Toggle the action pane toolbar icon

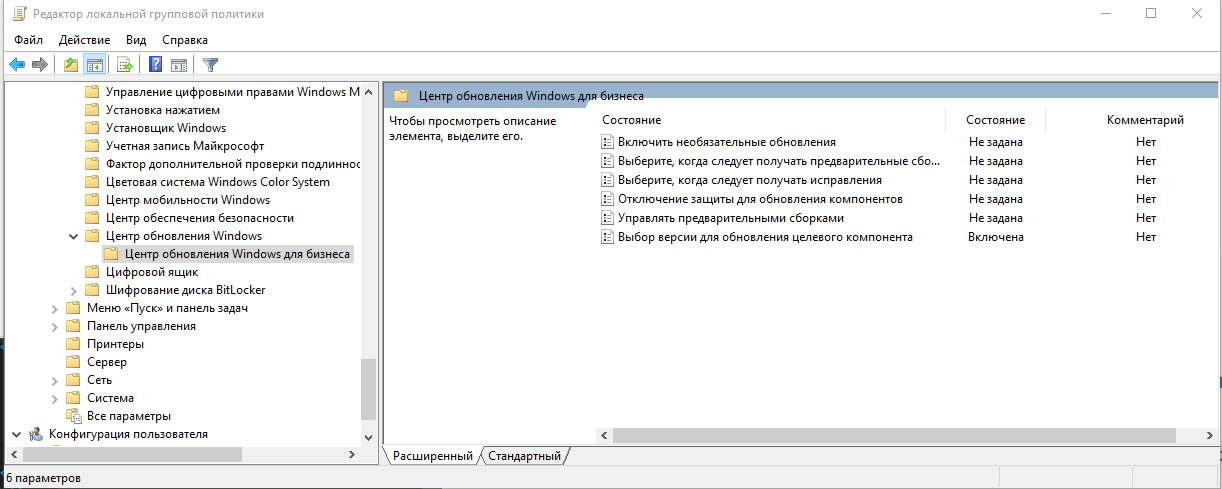click(179, 65)
